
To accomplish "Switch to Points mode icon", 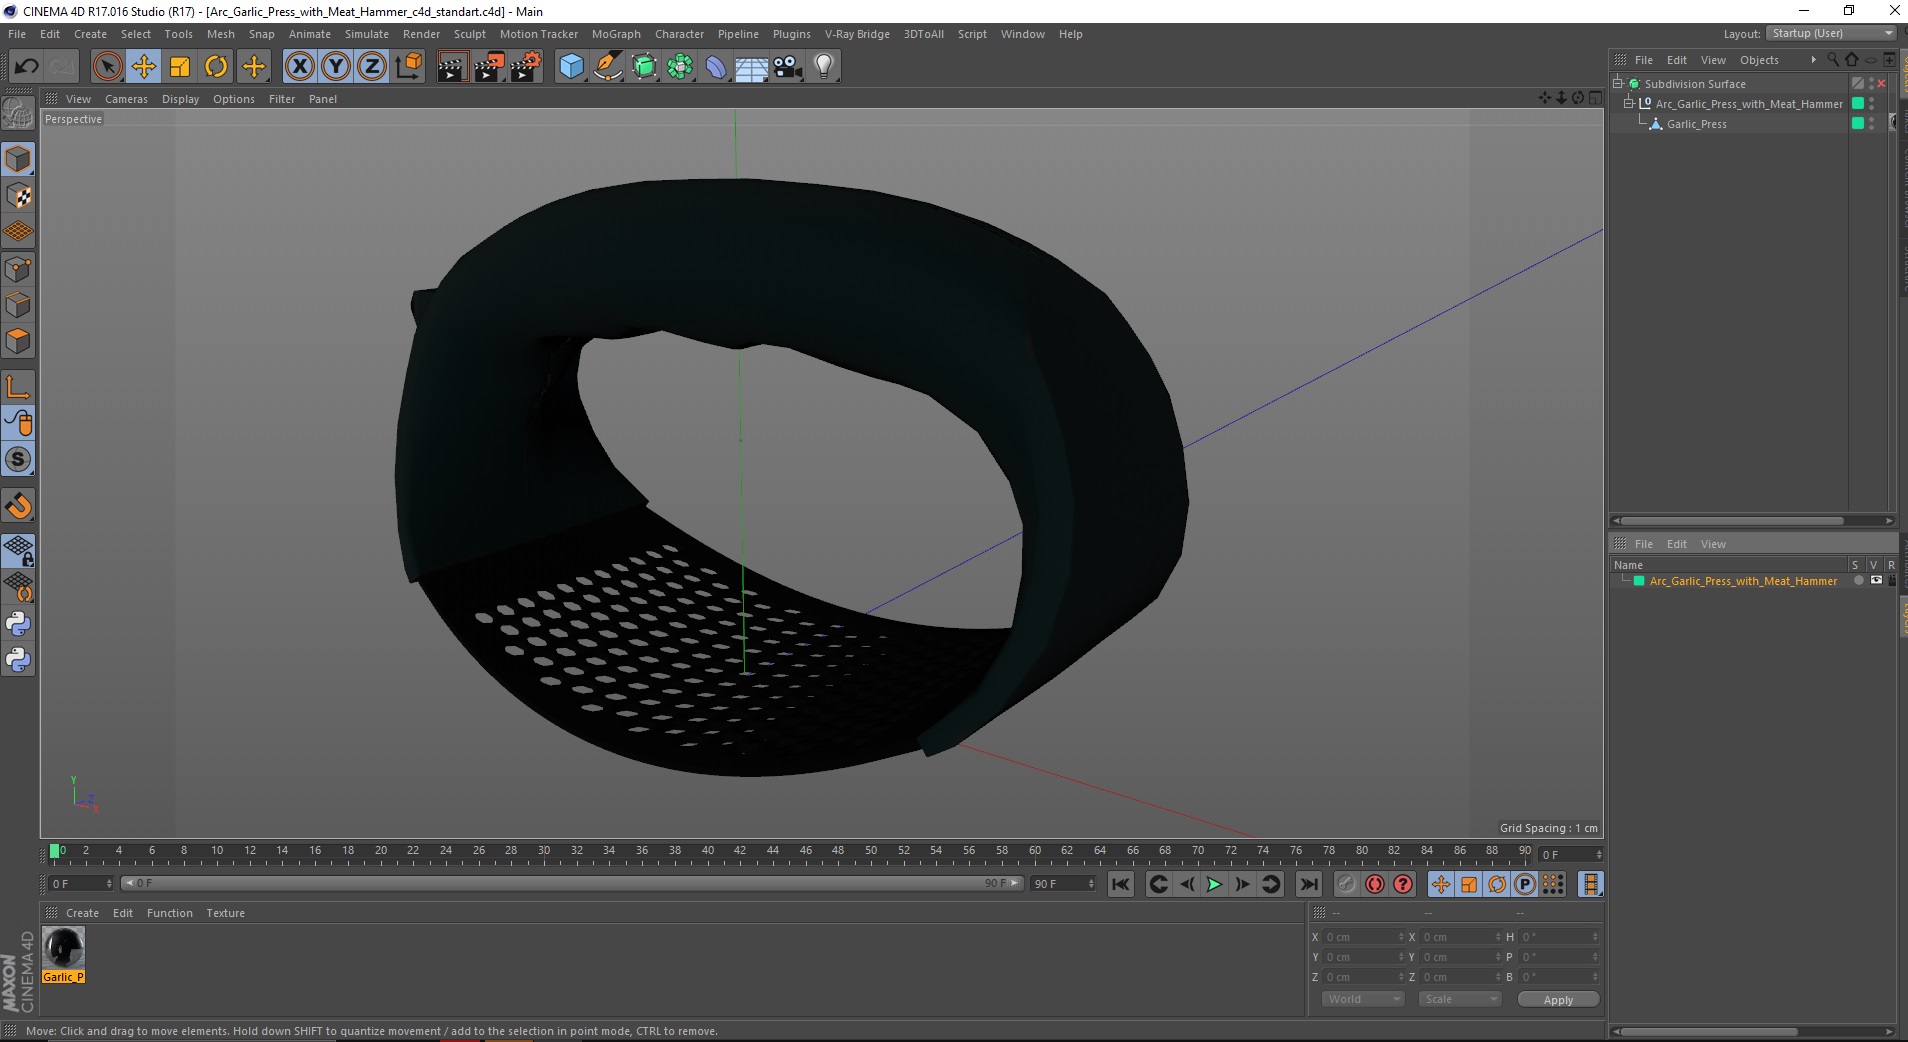I will point(18,269).
